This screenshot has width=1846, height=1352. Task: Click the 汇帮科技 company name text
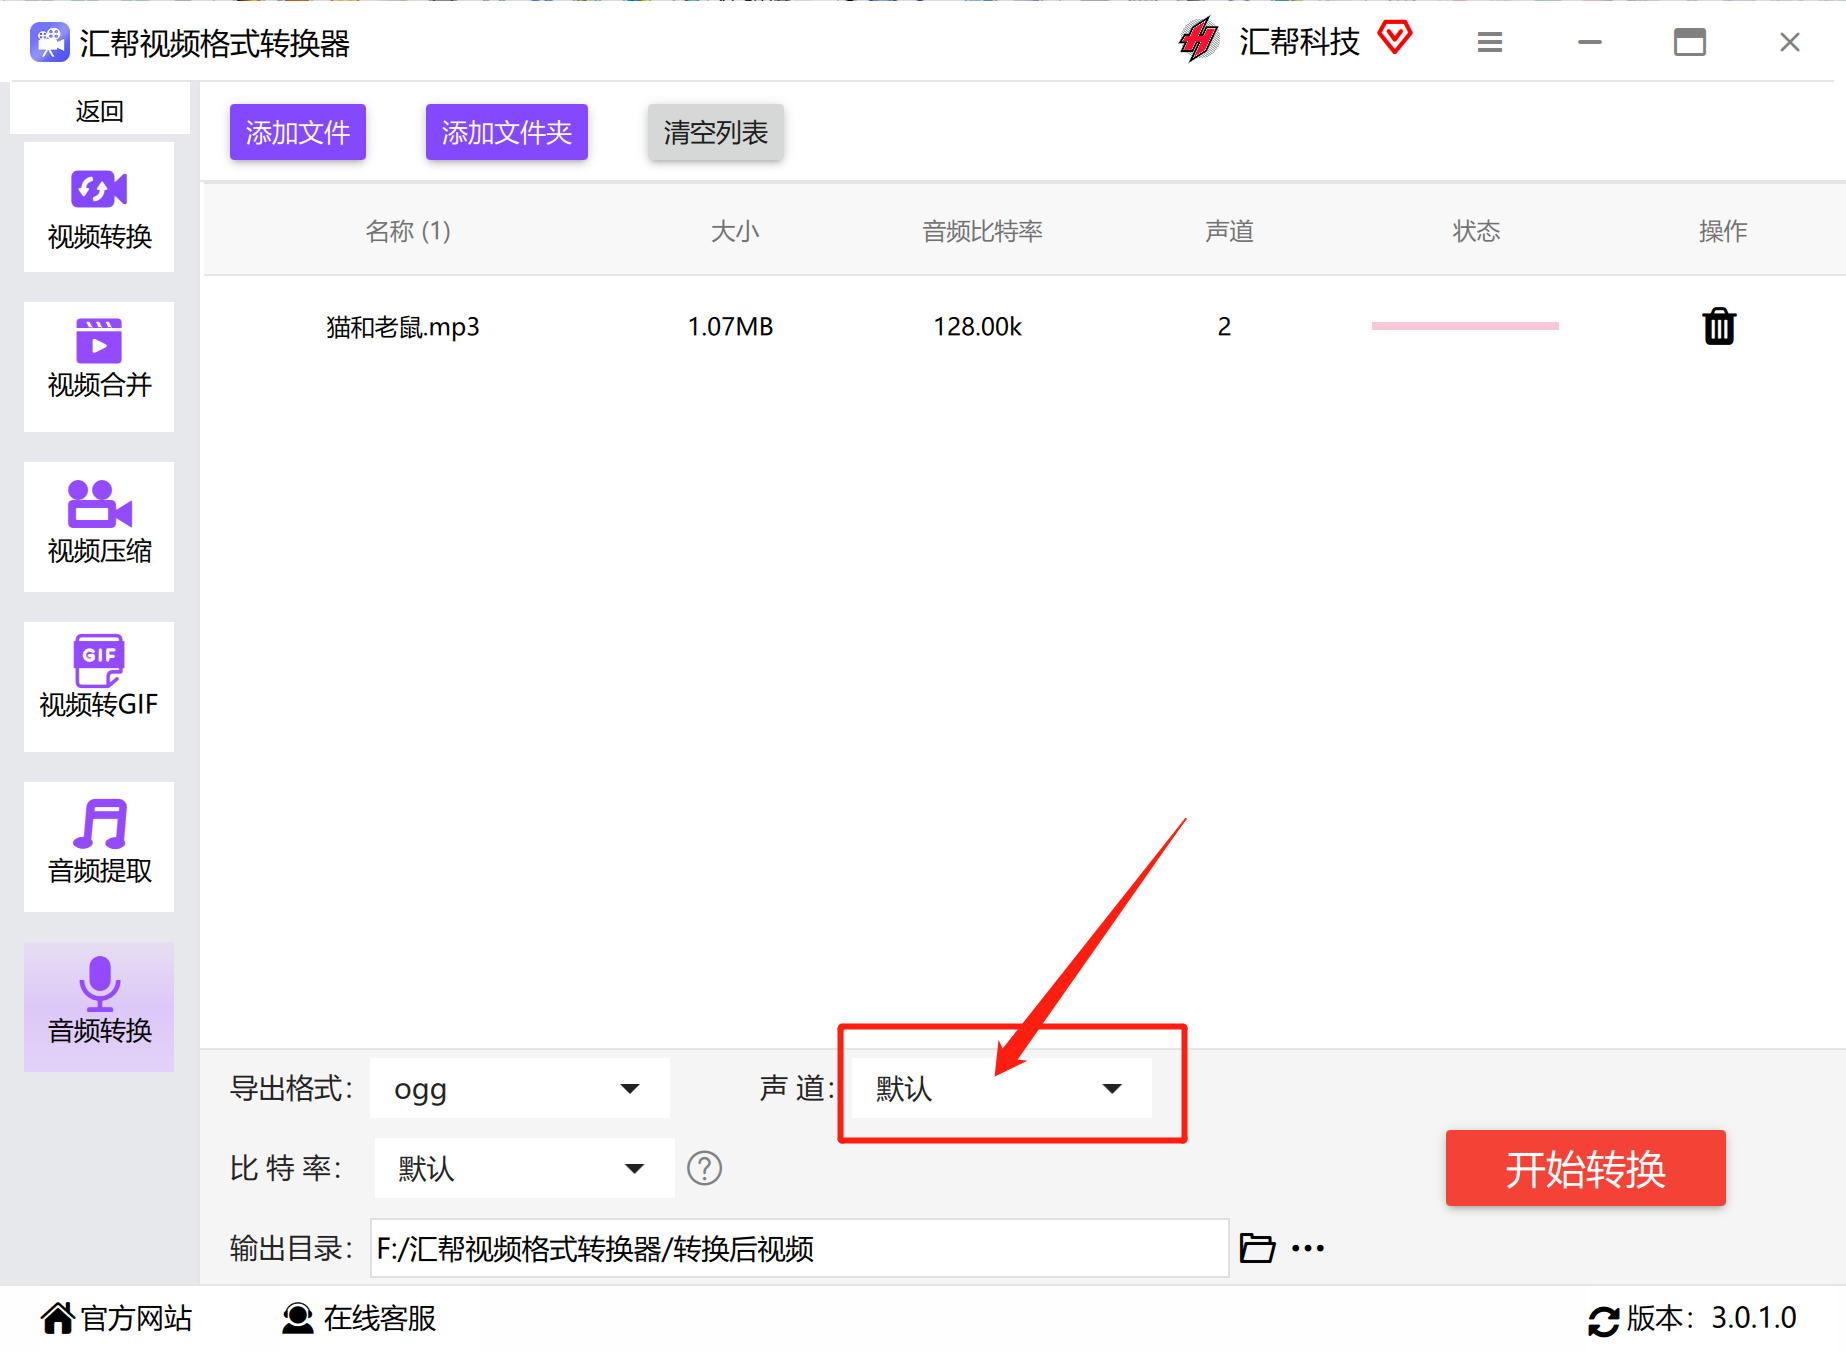click(1299, 42)
